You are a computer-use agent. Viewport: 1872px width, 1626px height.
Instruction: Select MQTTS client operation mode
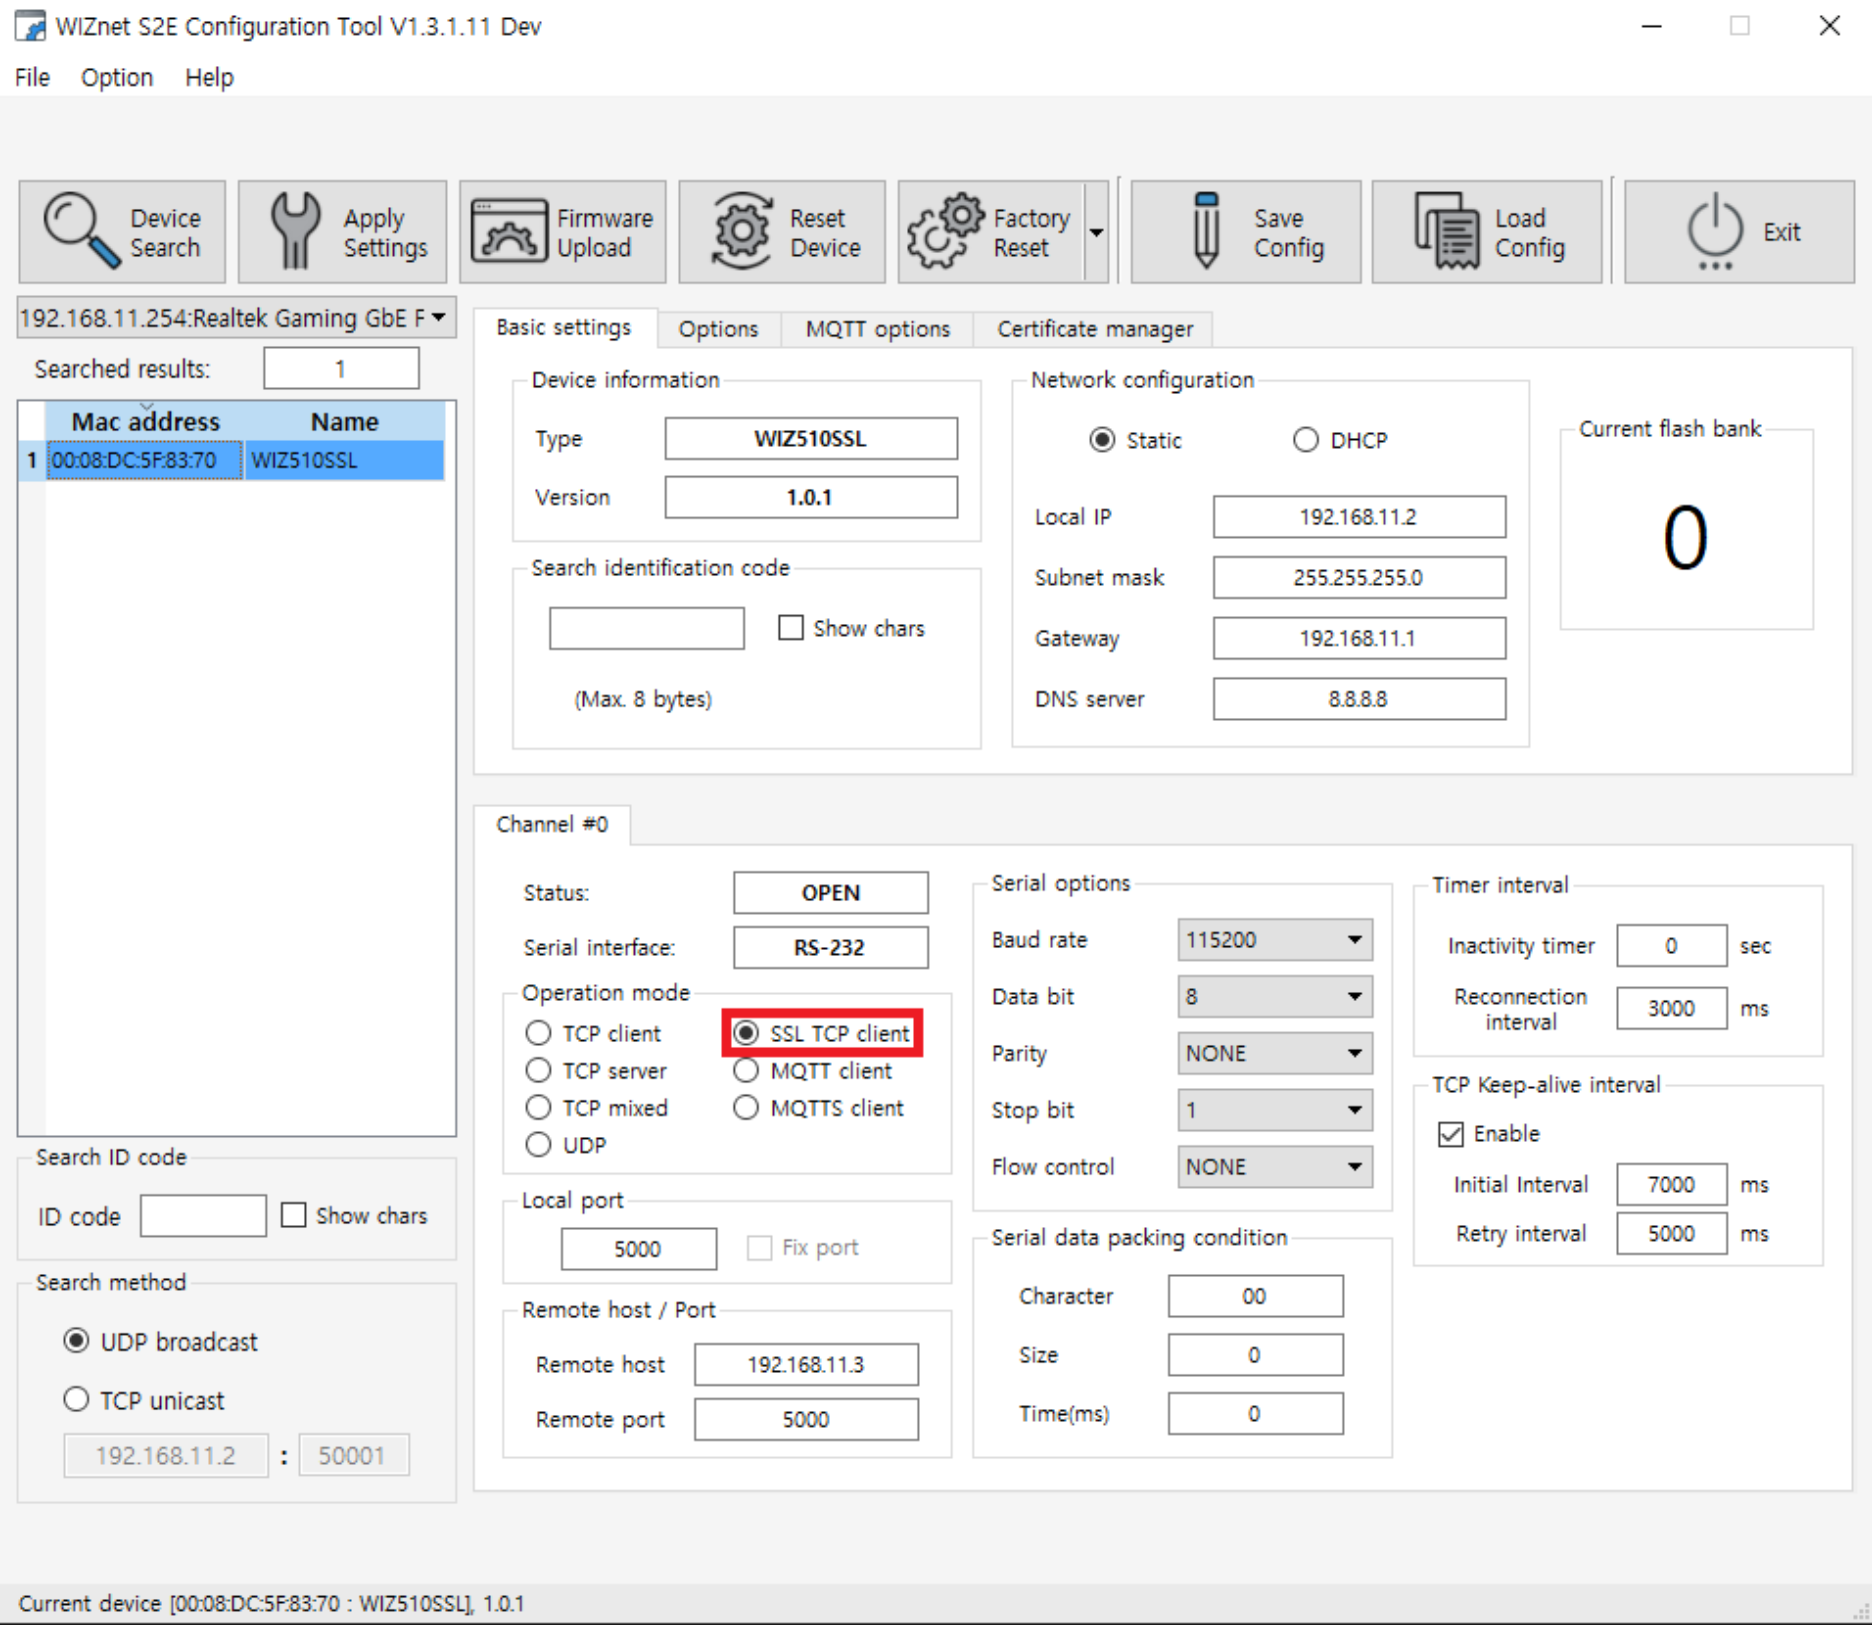(x=746, y=1108)
